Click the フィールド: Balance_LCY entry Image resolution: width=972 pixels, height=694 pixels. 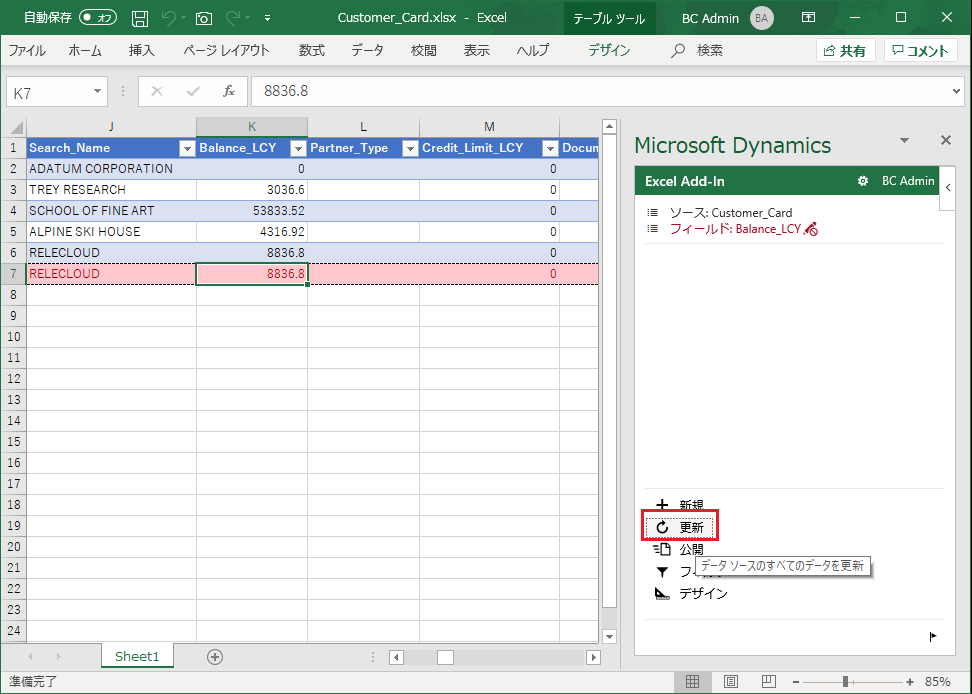pos(732,229)
